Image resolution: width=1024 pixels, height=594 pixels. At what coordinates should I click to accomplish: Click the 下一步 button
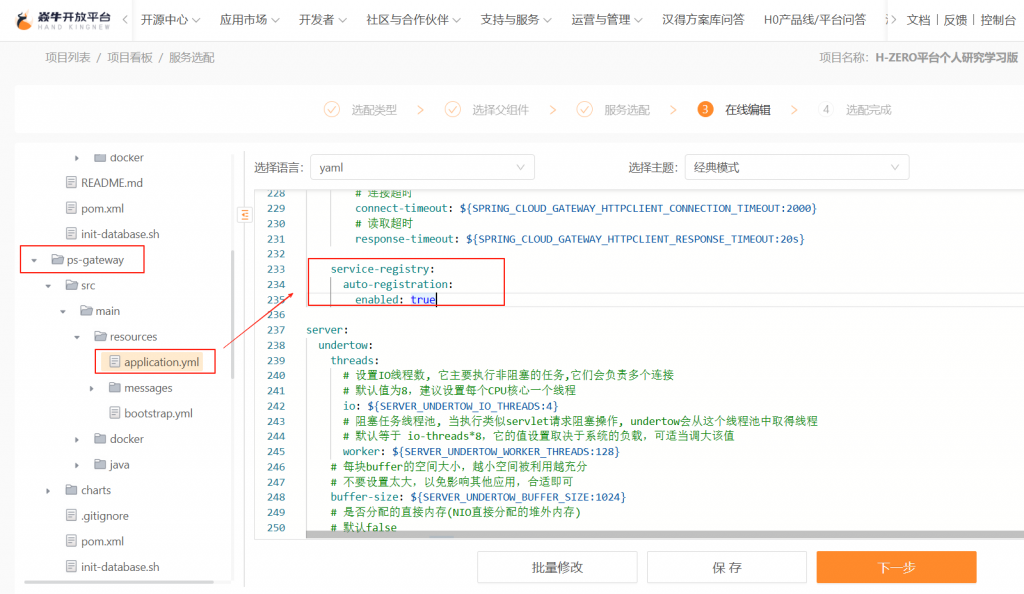click(896, 567)
